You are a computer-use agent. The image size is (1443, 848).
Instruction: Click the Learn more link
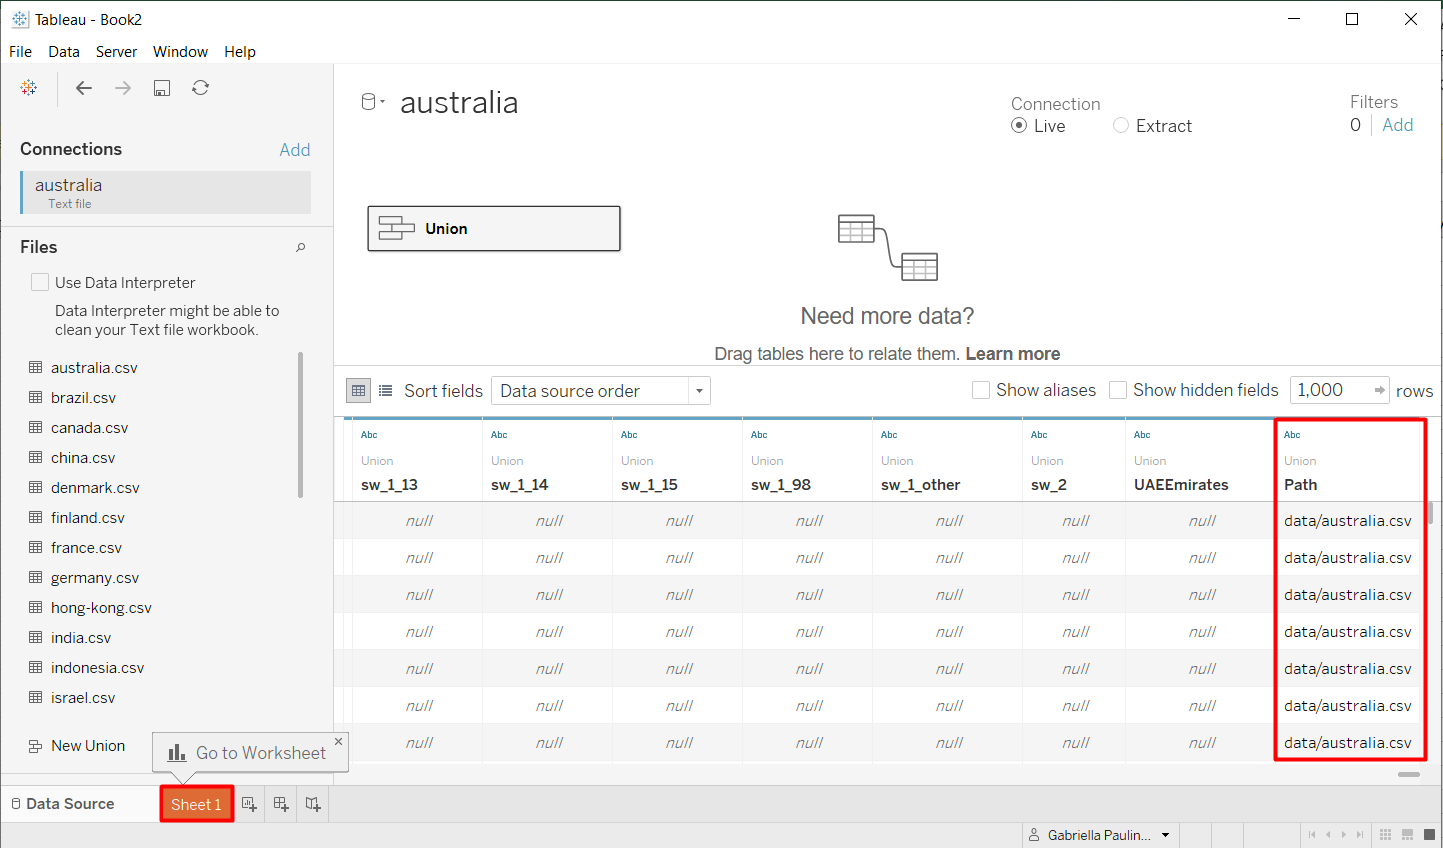[x=1012, y=354]
